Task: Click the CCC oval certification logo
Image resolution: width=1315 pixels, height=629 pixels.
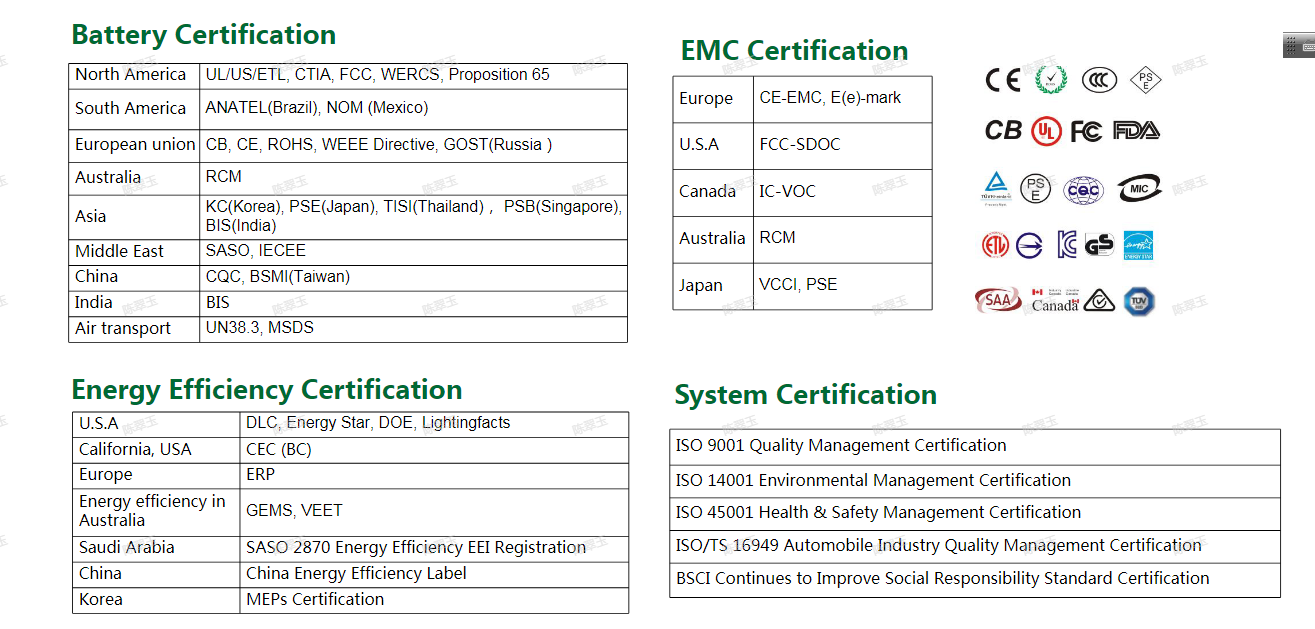Action: pos(1099,80)
